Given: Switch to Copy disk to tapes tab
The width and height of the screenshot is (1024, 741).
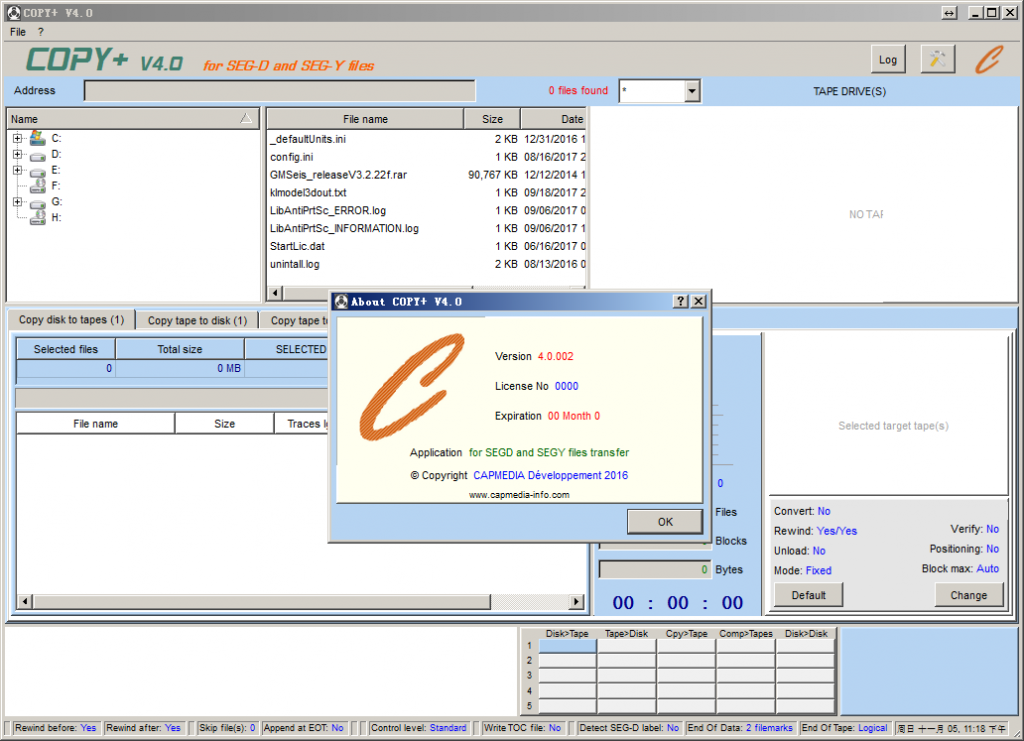Looking at the screenshot, I should point(71,320).
